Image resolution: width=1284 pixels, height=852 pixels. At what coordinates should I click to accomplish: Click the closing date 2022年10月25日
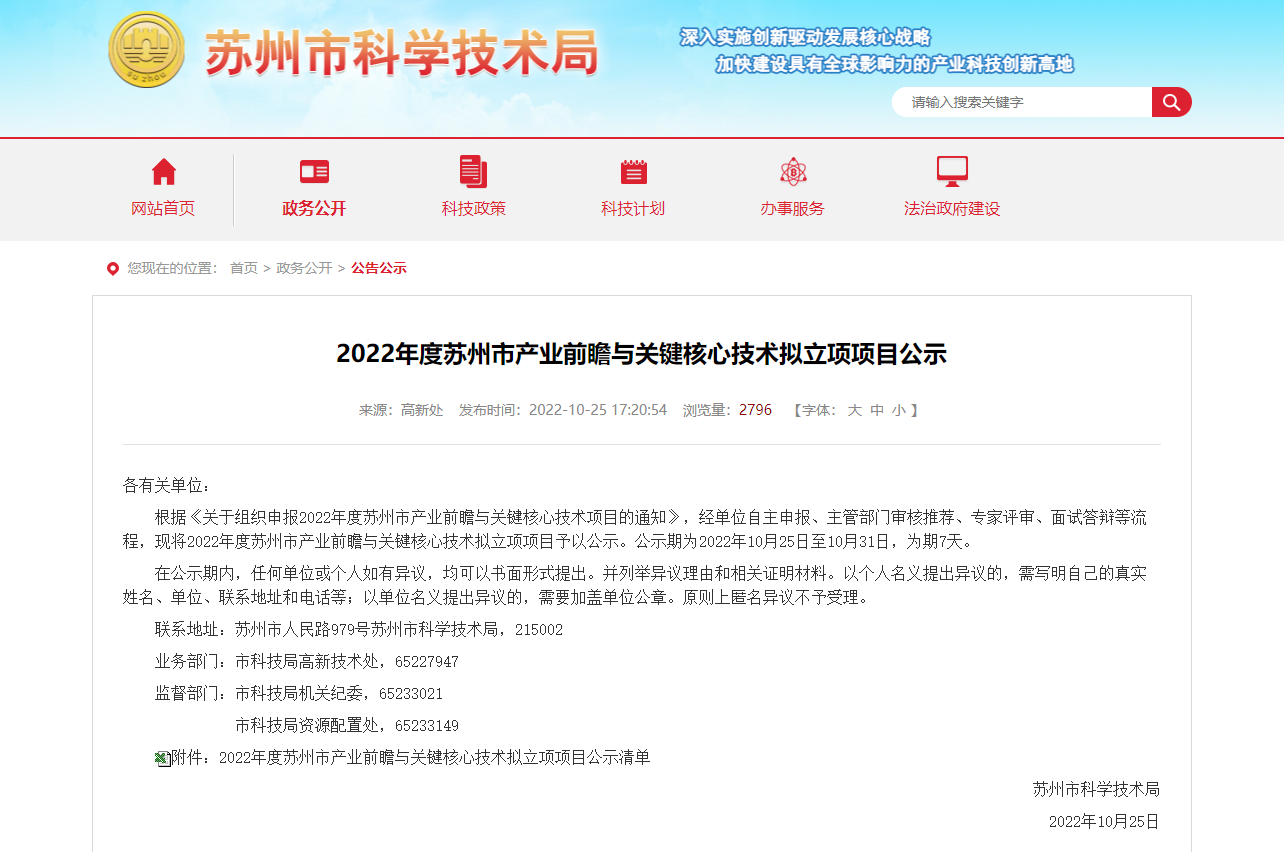pyautogui.click(x=1104, y=822)
